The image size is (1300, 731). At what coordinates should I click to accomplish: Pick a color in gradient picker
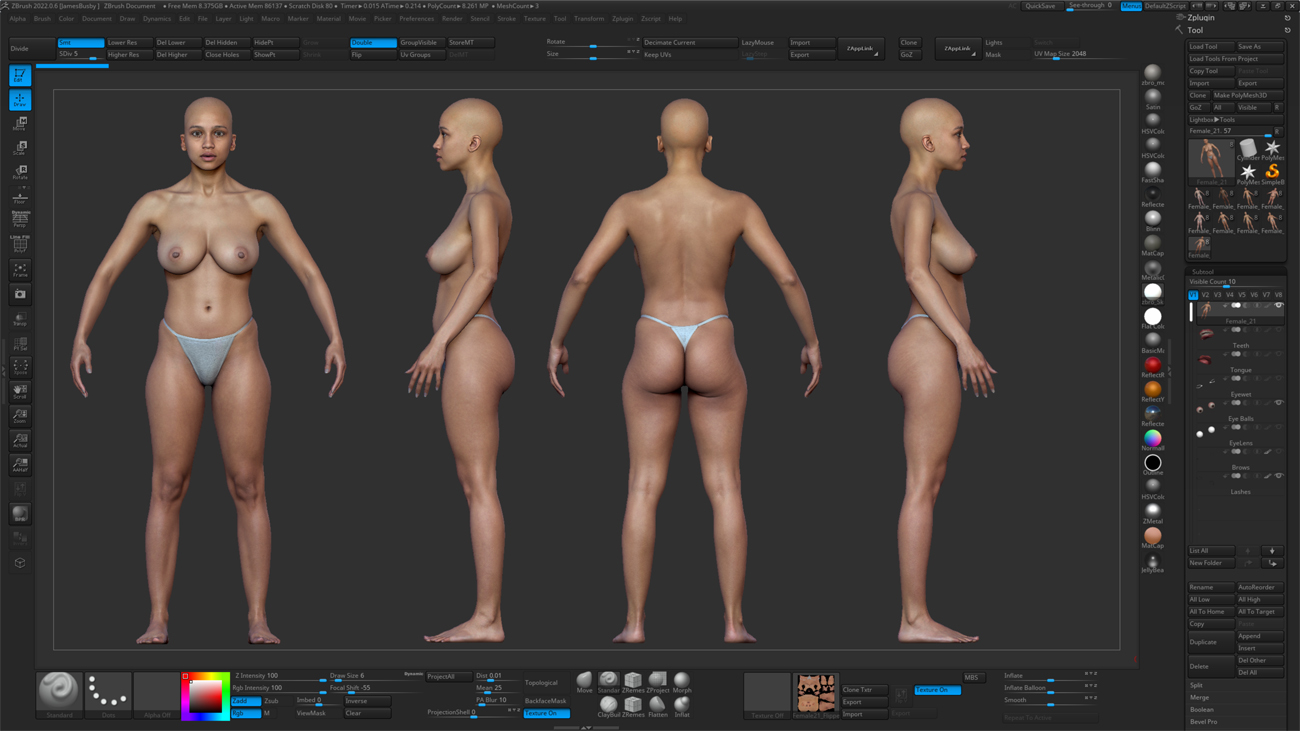coord(205,696)
